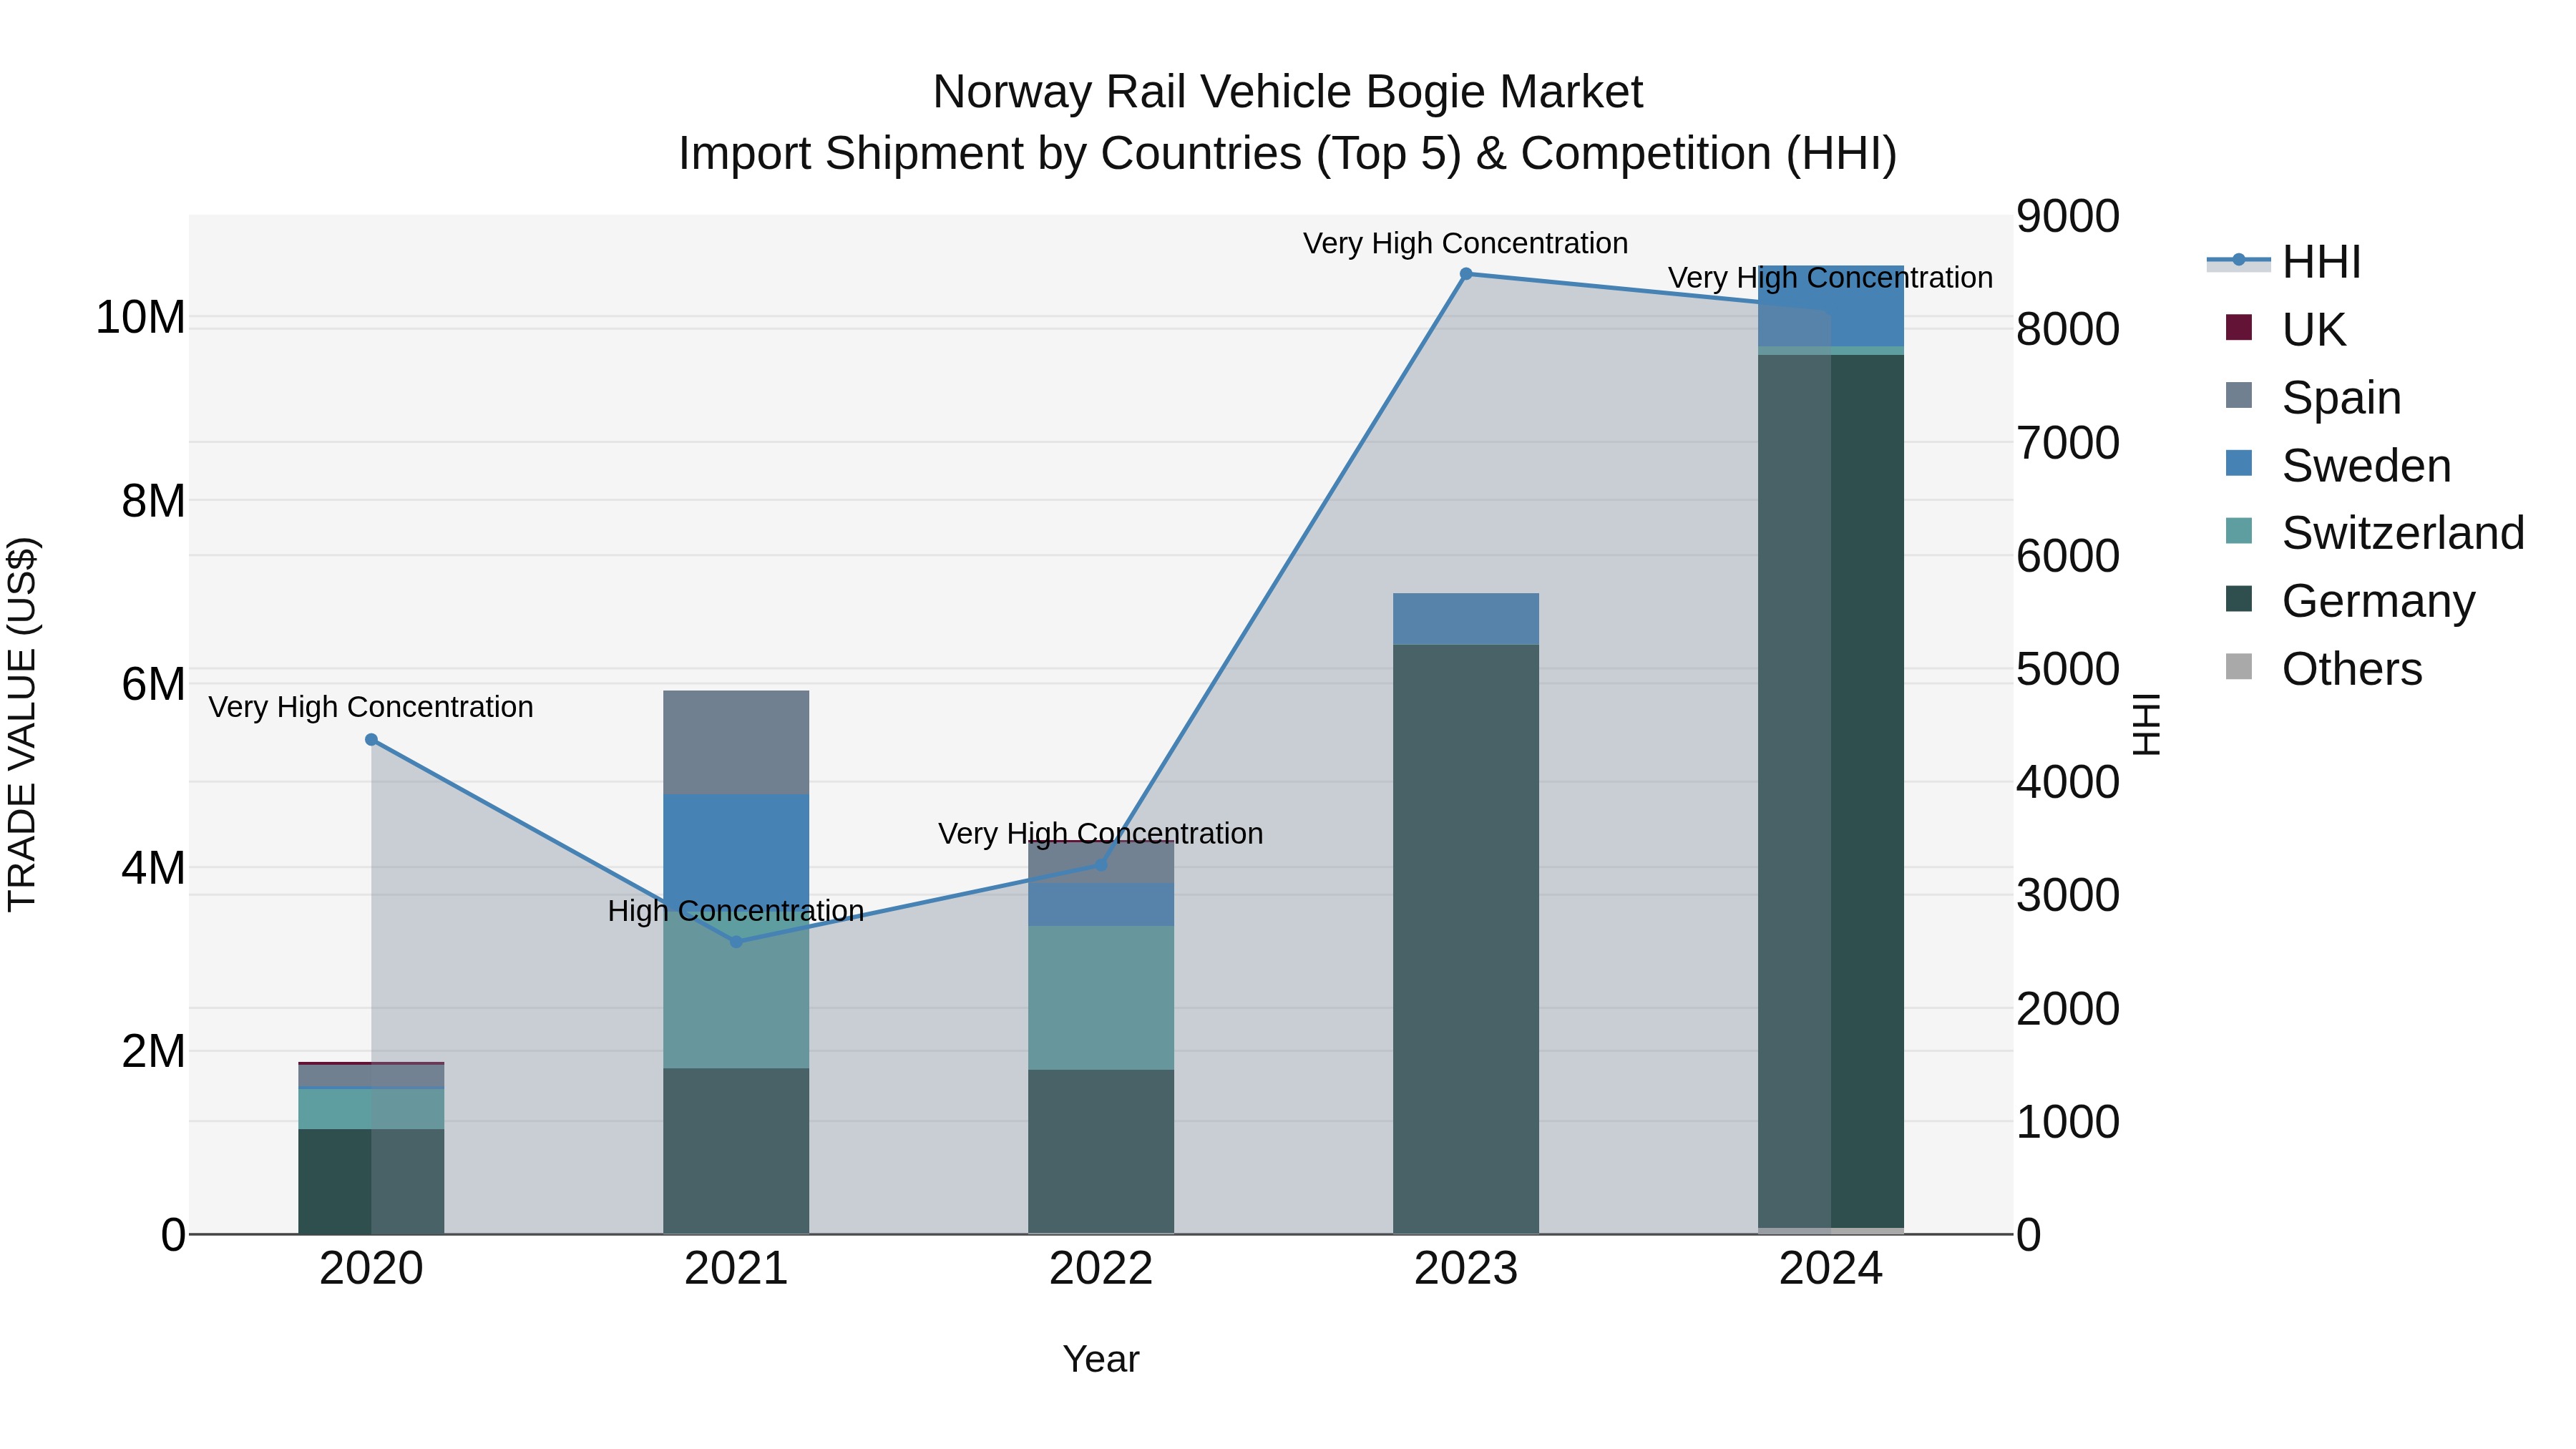
Task: Click the 'High Concentration' annotation for 2021
Action: click(x=736, y=911)
